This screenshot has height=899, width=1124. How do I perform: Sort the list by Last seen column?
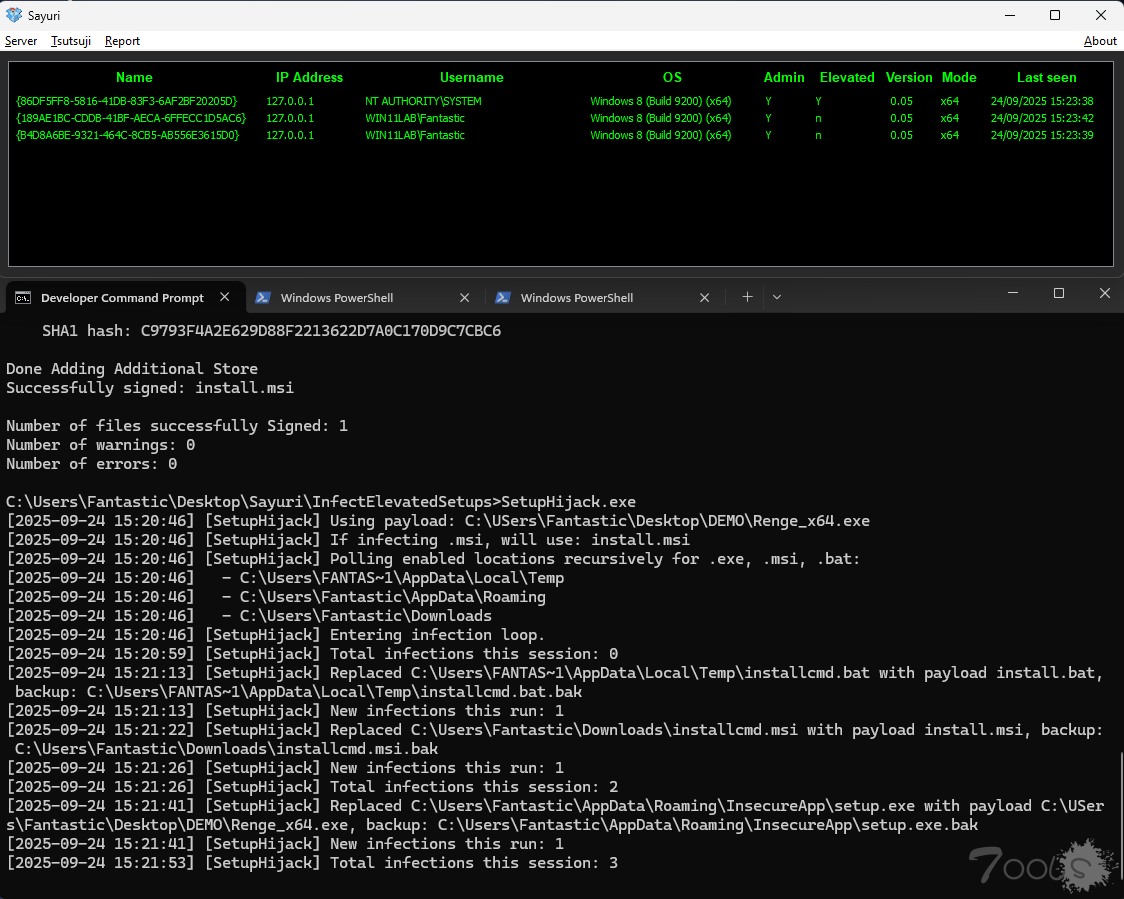coord(1046,77)
